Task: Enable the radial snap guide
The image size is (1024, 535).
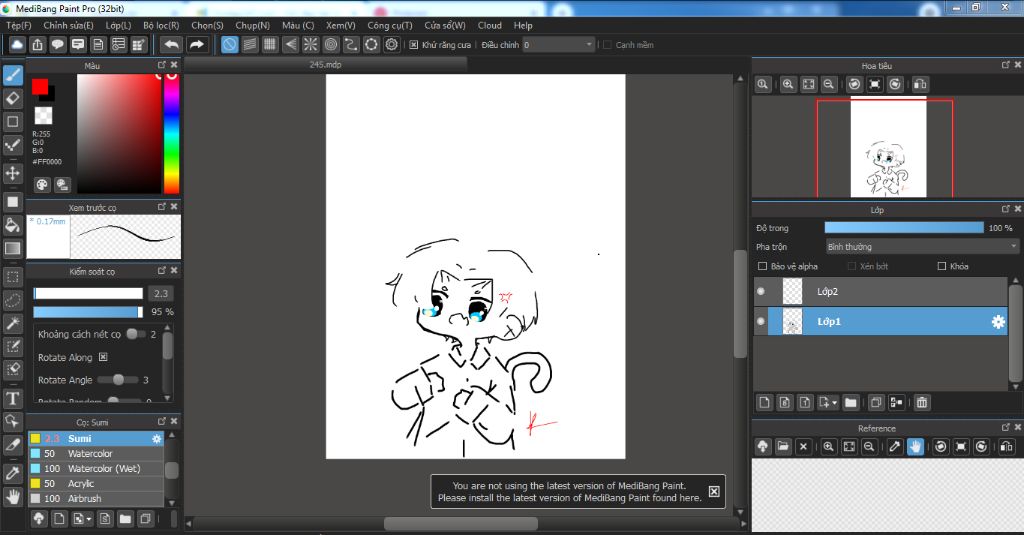Action: click(310, 44)
